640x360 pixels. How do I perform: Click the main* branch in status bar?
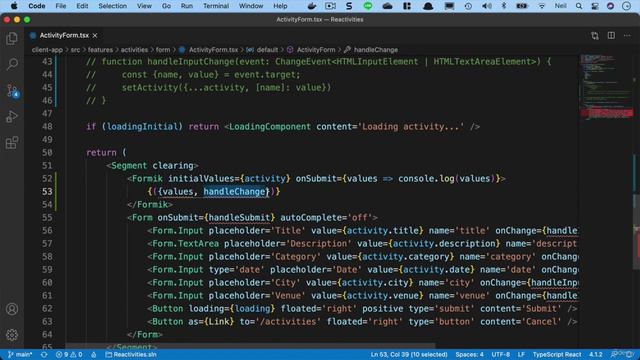point(20,355)
